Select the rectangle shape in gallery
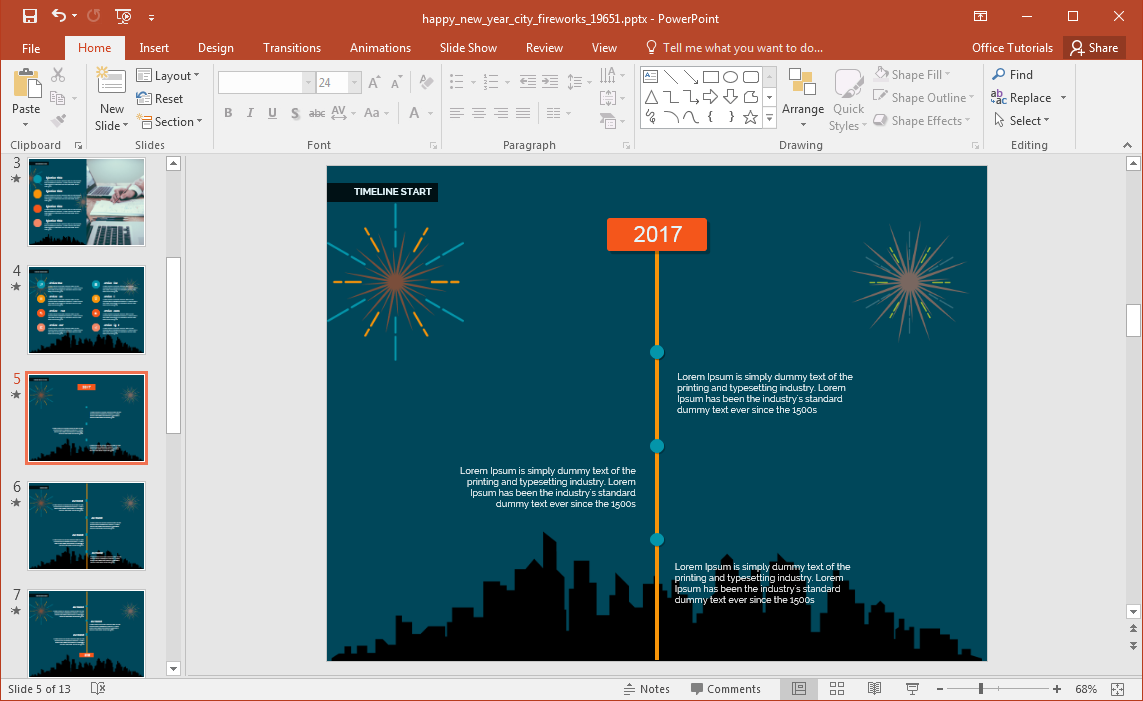 711,77
